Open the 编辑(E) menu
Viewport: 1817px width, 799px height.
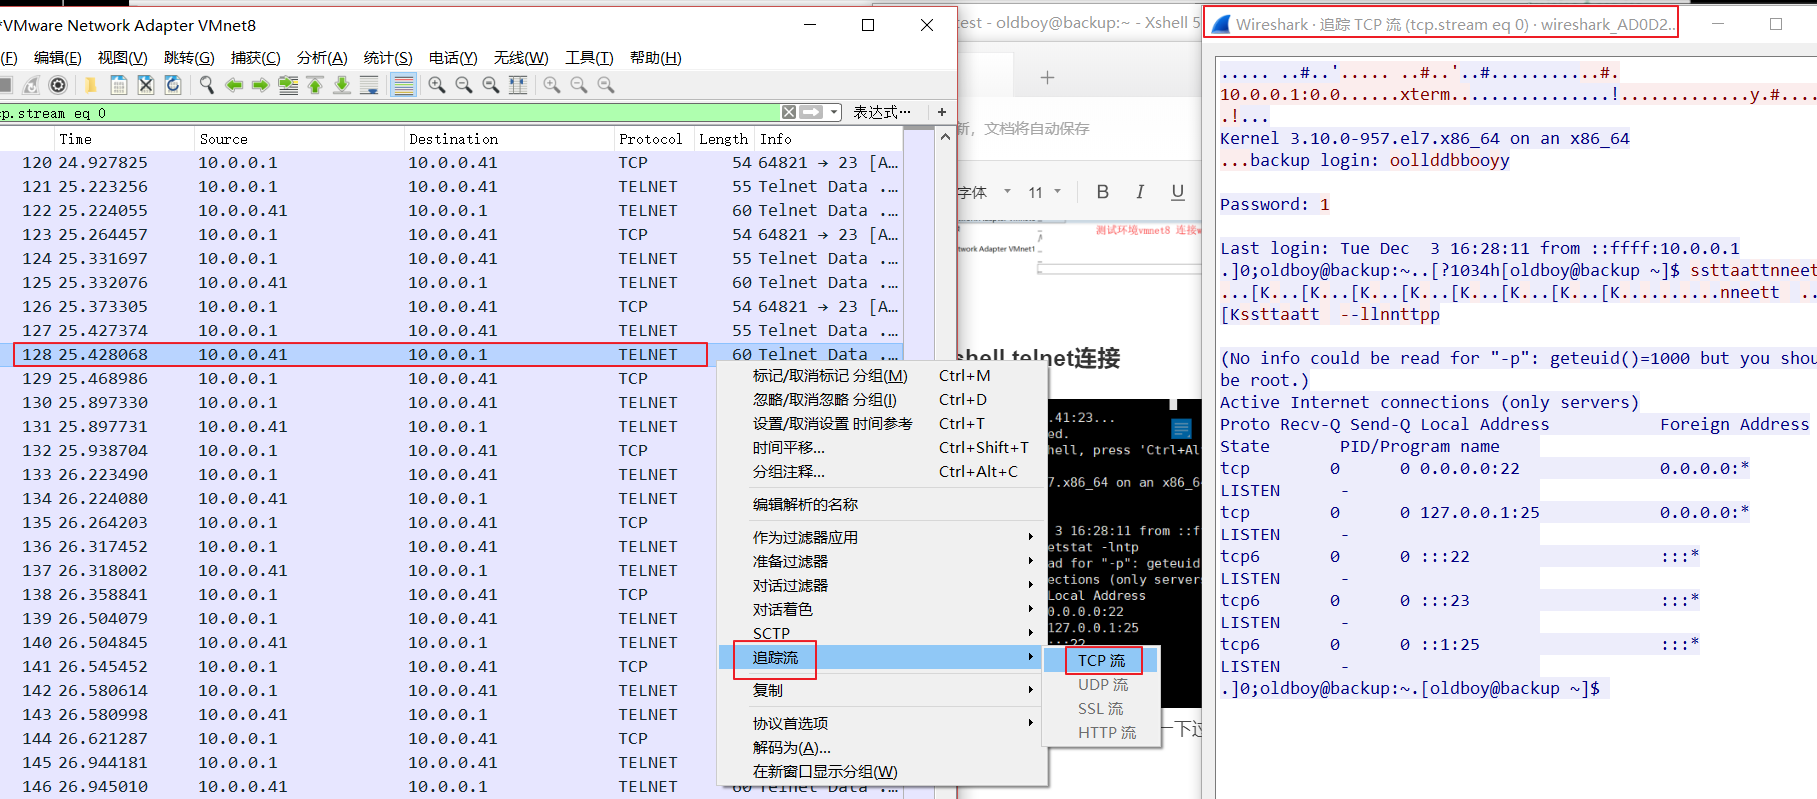[x=58, y=58]
